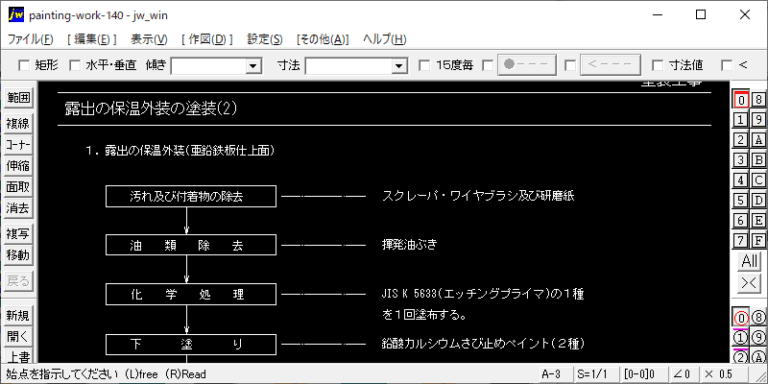The image size is (768, 384).
Task: Switch to layer group circled 9
Action: (x=758, y=338)
